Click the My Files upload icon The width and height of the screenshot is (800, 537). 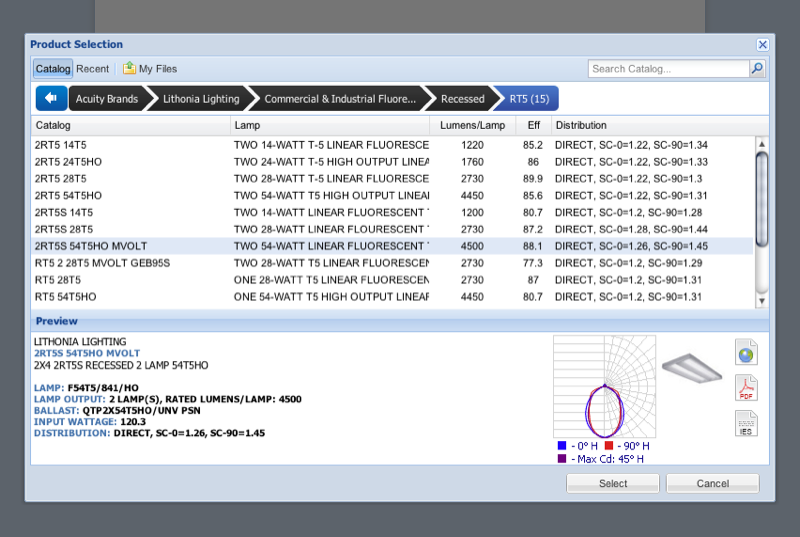point(129,68)
